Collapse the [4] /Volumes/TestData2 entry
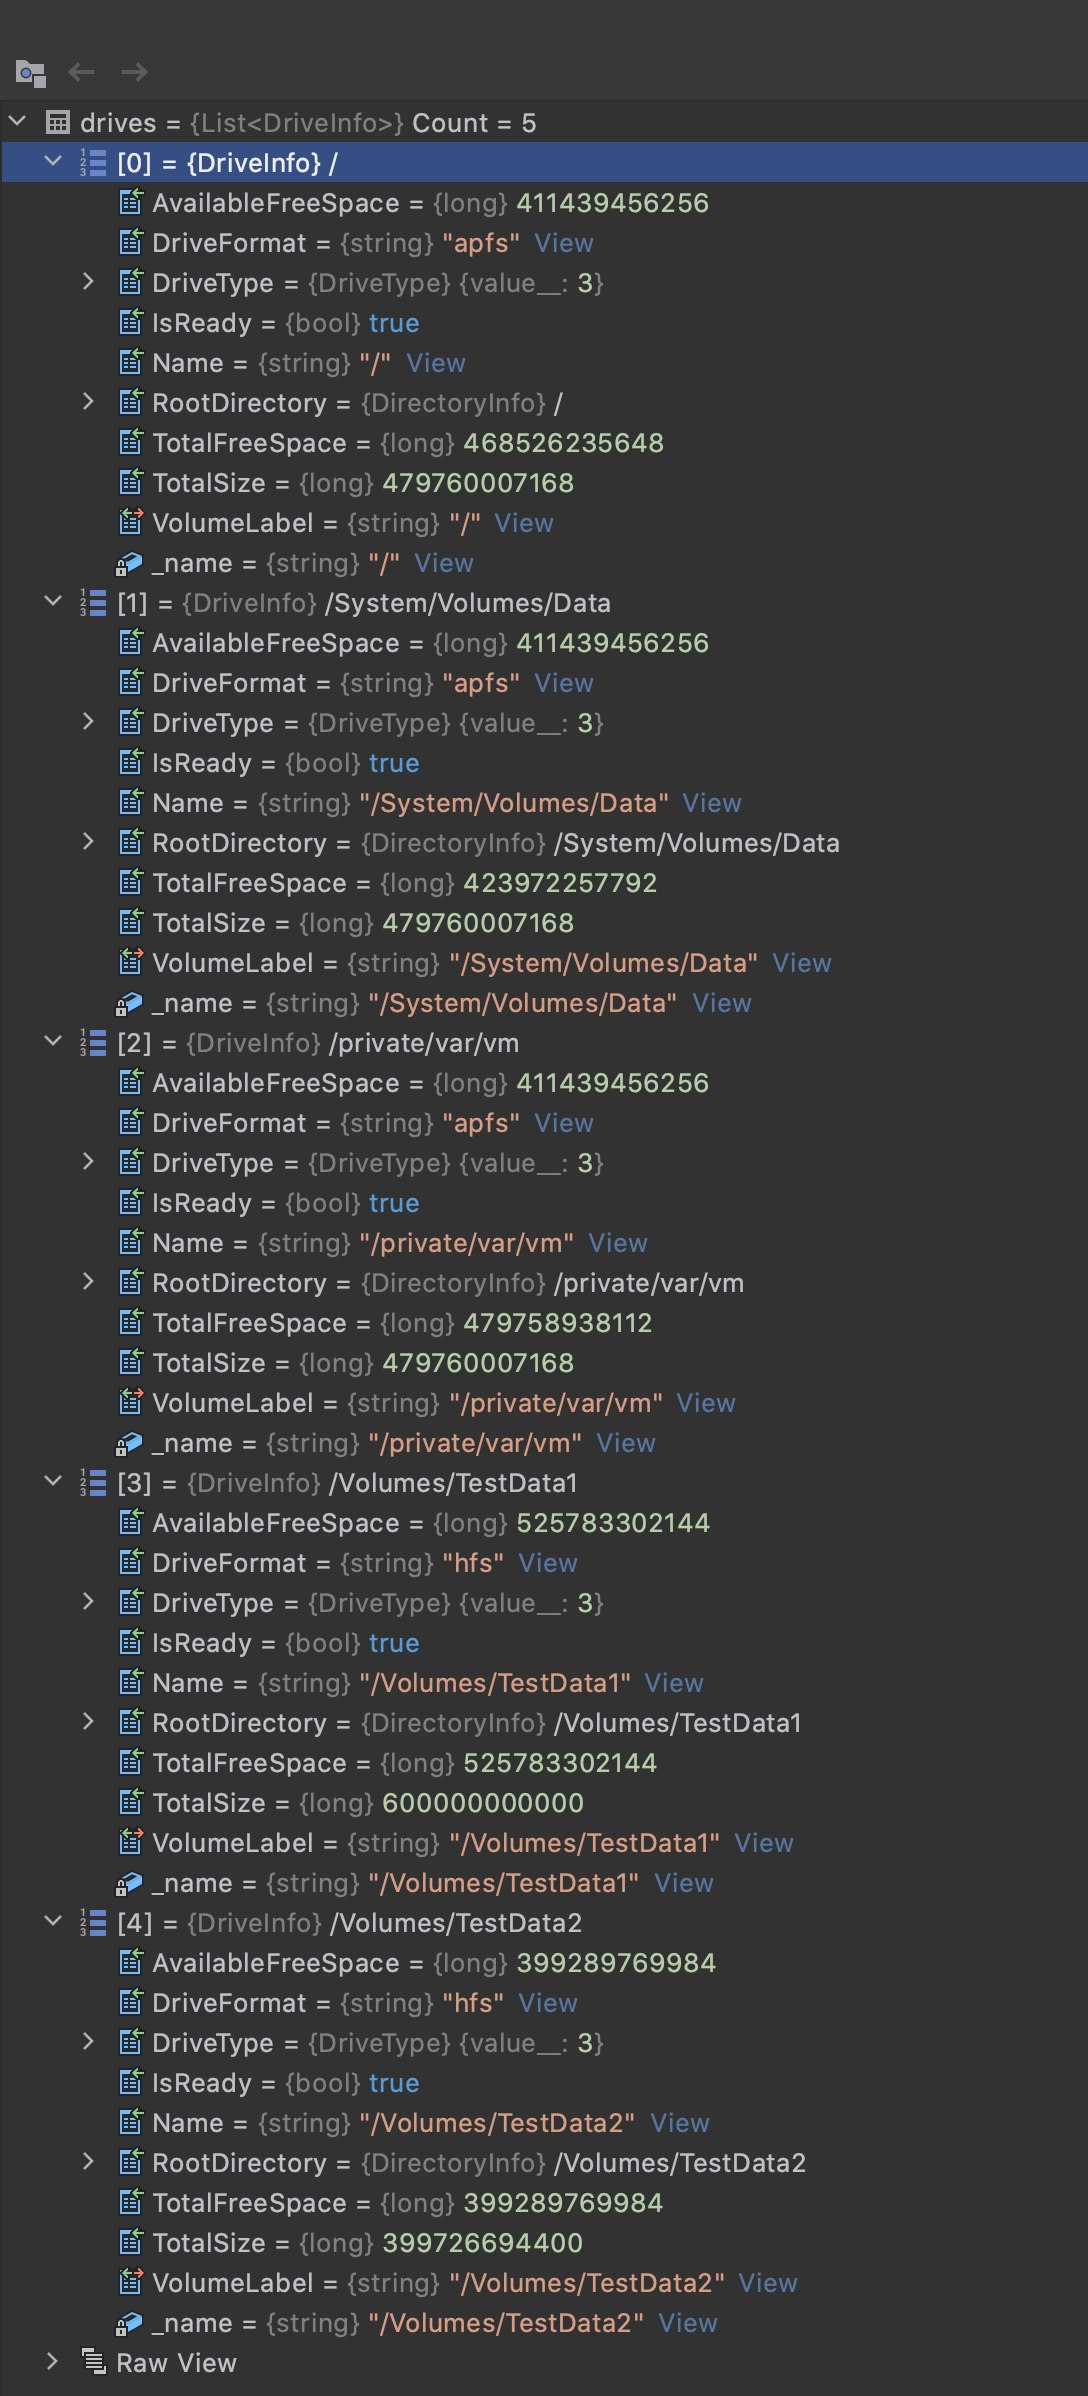Image resolution: width=1088 pixels, height=2396 pixels. [x=53, y=1922]
